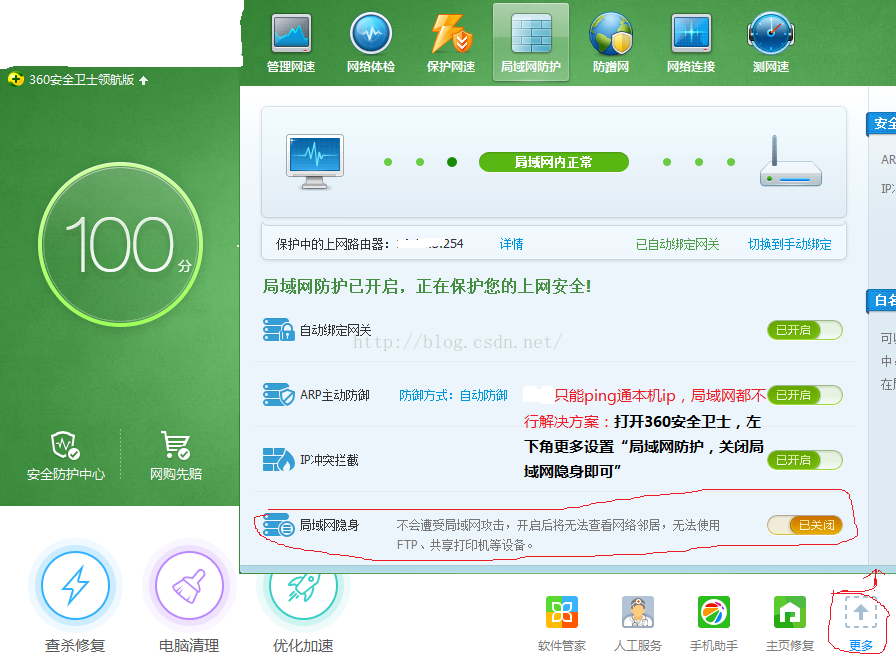Open the 防蹭网 tool
Viewport: 896px width, 662px height.
(611, 44)
